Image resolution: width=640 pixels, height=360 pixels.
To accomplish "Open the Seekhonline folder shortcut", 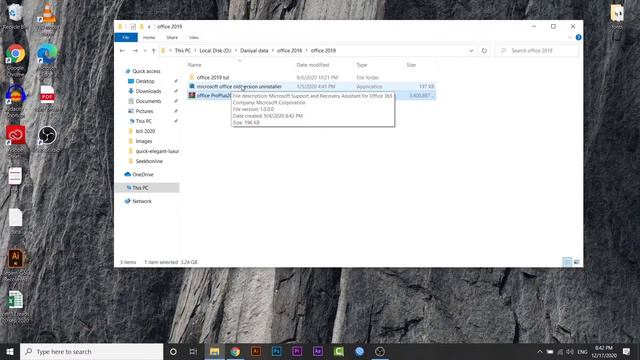I will point(149,161).
